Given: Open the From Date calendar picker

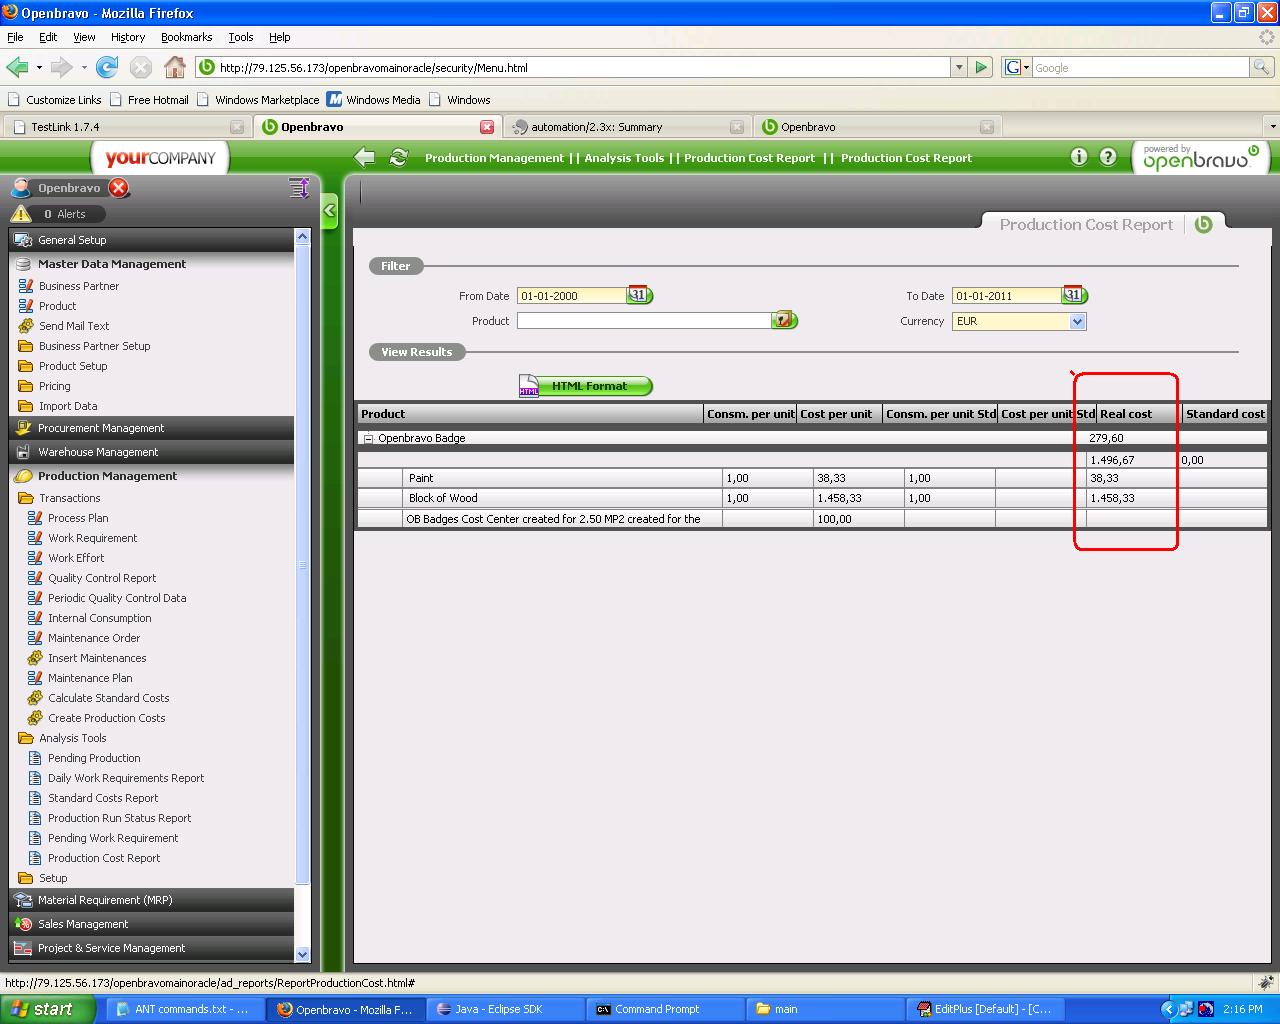Looking at the screenshot, I should click(x=639, y=295).
